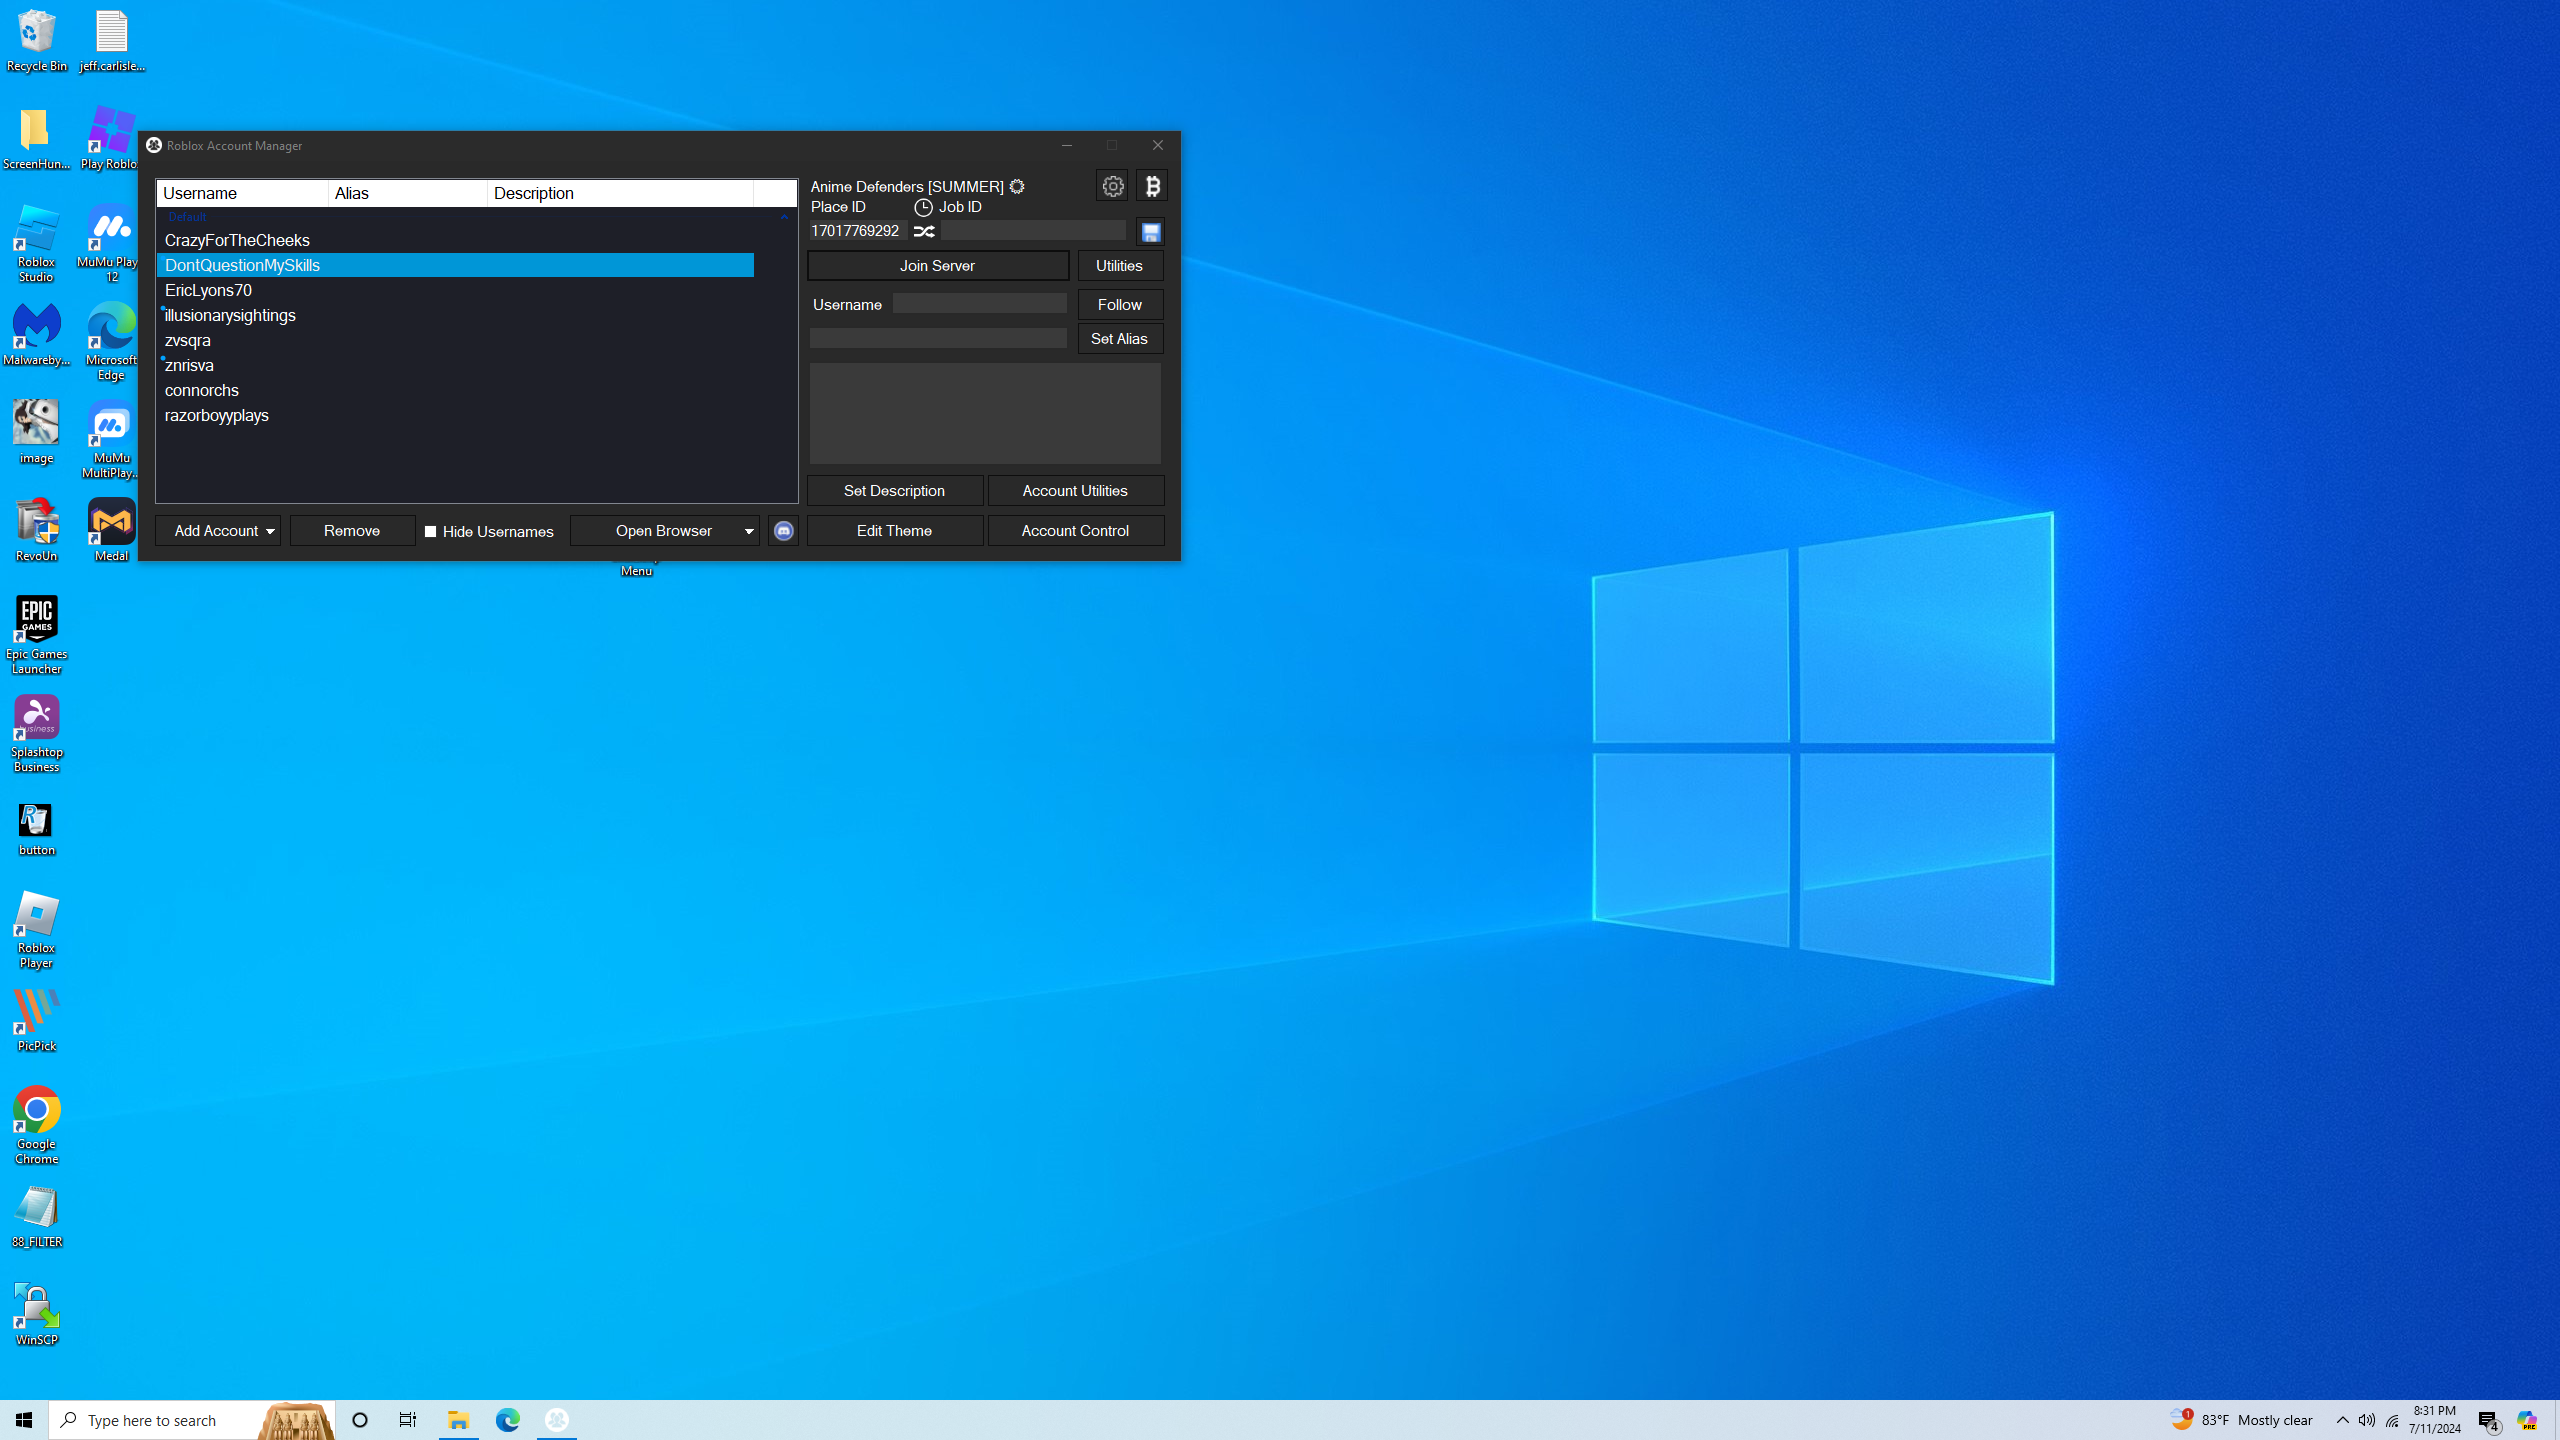Open the settings gear button
Viewport: 2560px width, 1440px height.
(1112, 186)
